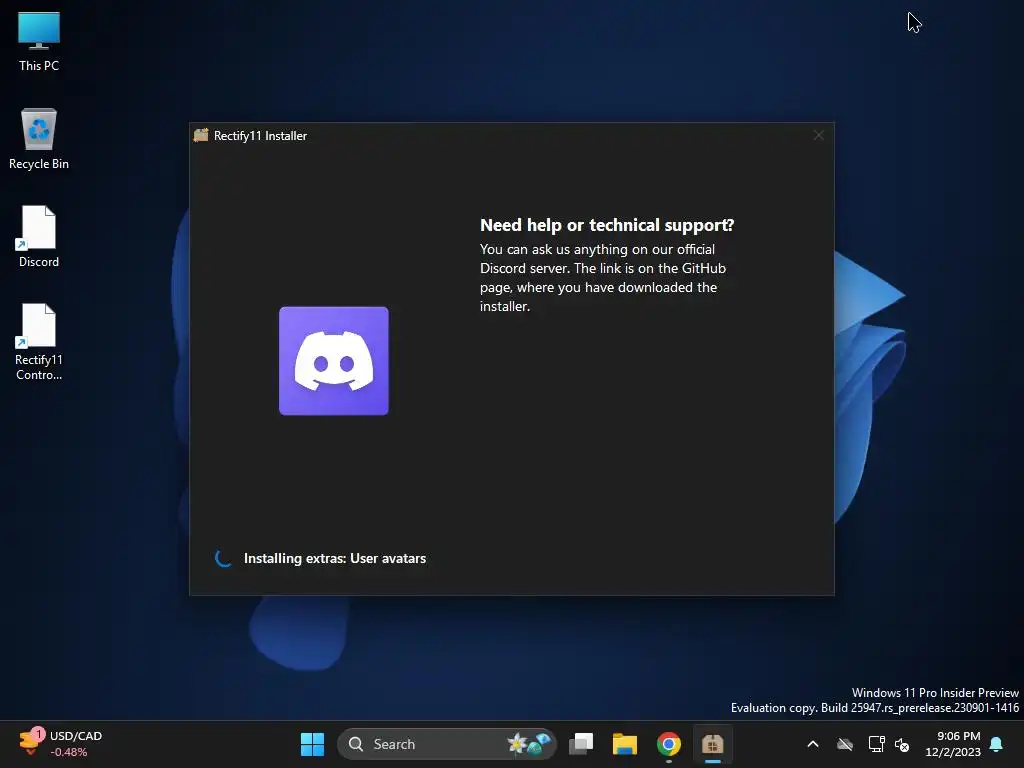Click the 'Need help or technical support?' heading
Image resolution: width=1024 pixels, height=768 pixels.
tap(607, 225)
